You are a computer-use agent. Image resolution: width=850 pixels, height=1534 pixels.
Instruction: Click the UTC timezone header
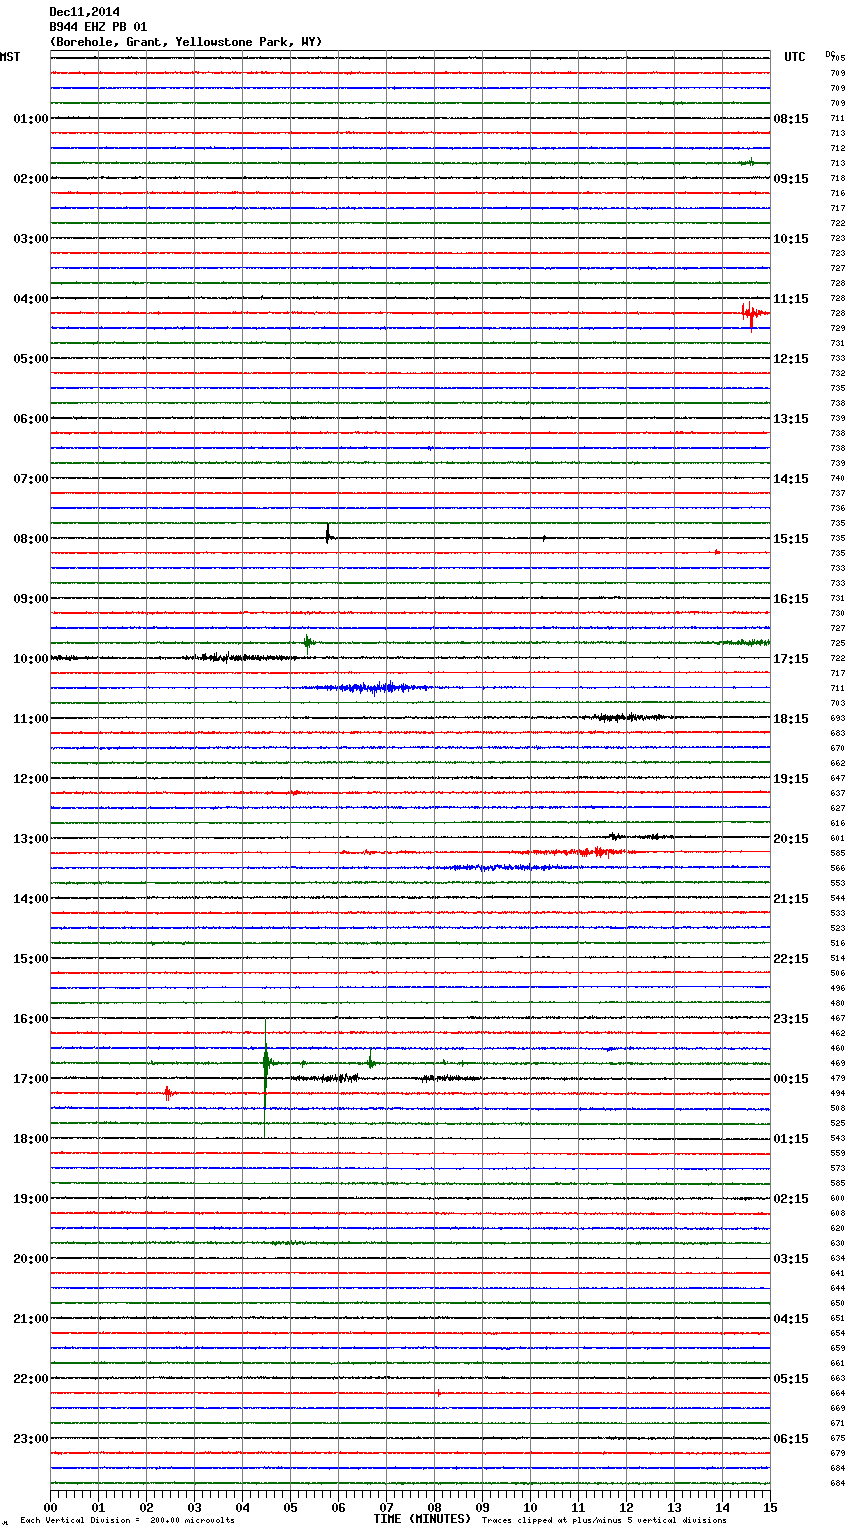tap(795, 57)
